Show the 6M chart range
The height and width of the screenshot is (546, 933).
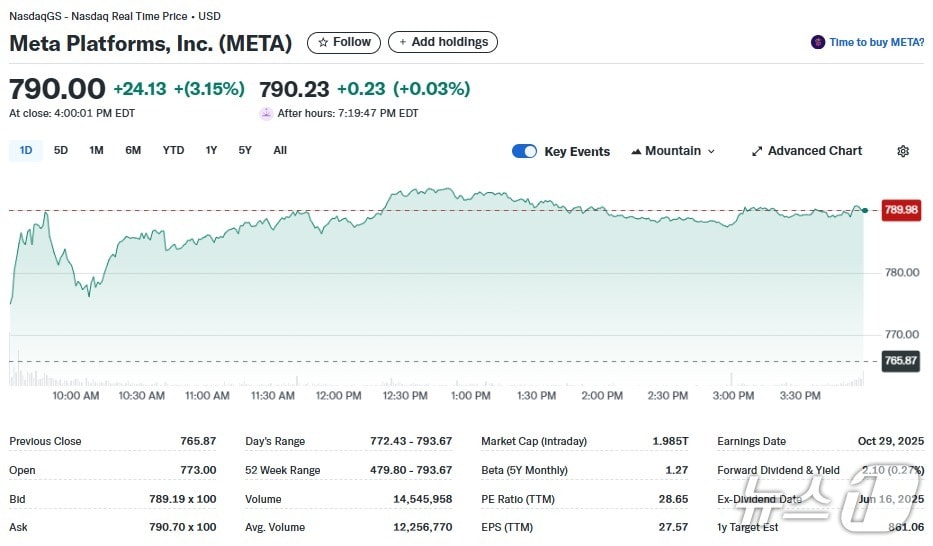[x=133, y=150]
